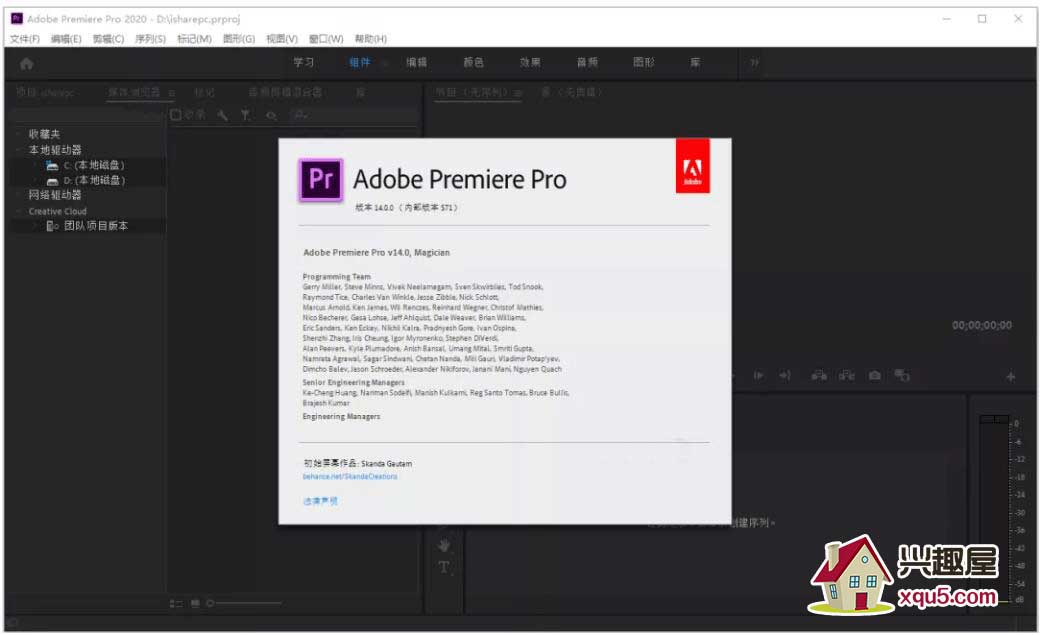The height and width of the screenshot is (635, 1041).
Task: Switch to the 学习 workspace
Action: click(304, 62)
